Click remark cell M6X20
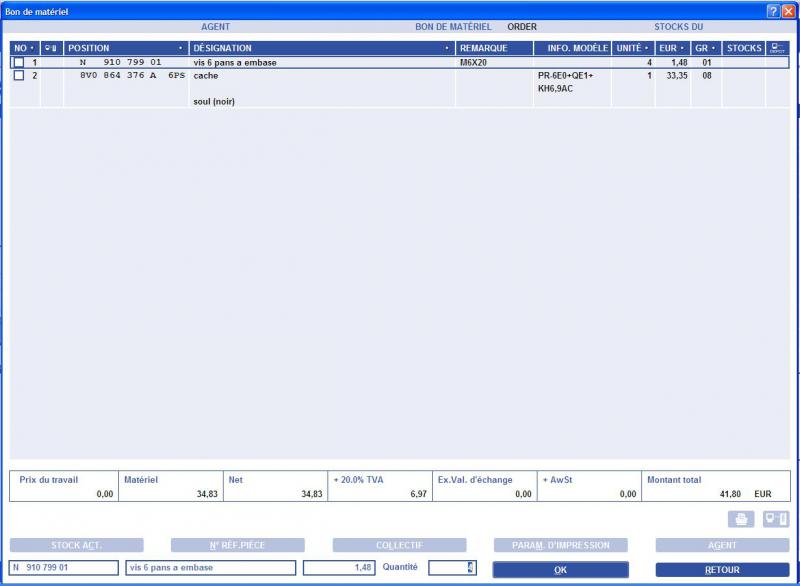 point(473,62)
